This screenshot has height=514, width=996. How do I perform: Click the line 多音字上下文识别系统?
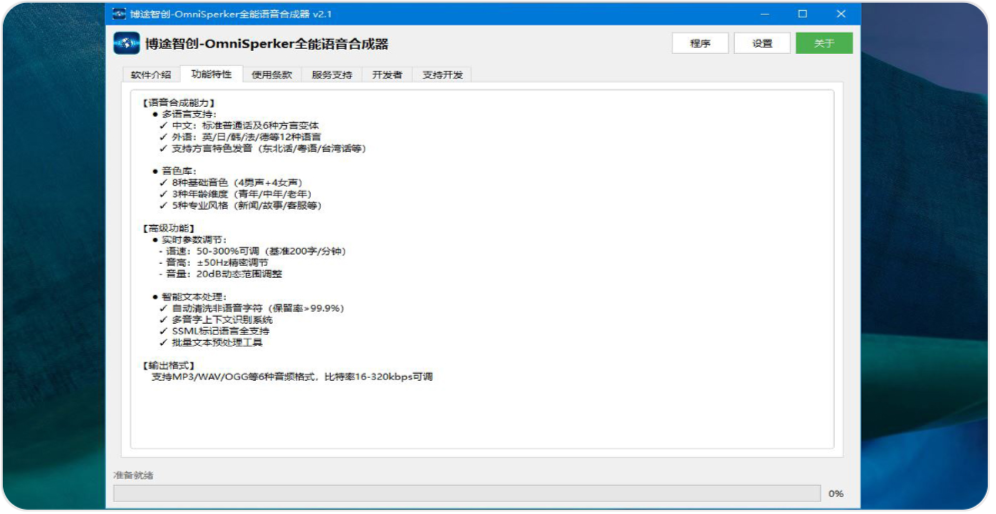pyautogui.click(x=216, y=320)
